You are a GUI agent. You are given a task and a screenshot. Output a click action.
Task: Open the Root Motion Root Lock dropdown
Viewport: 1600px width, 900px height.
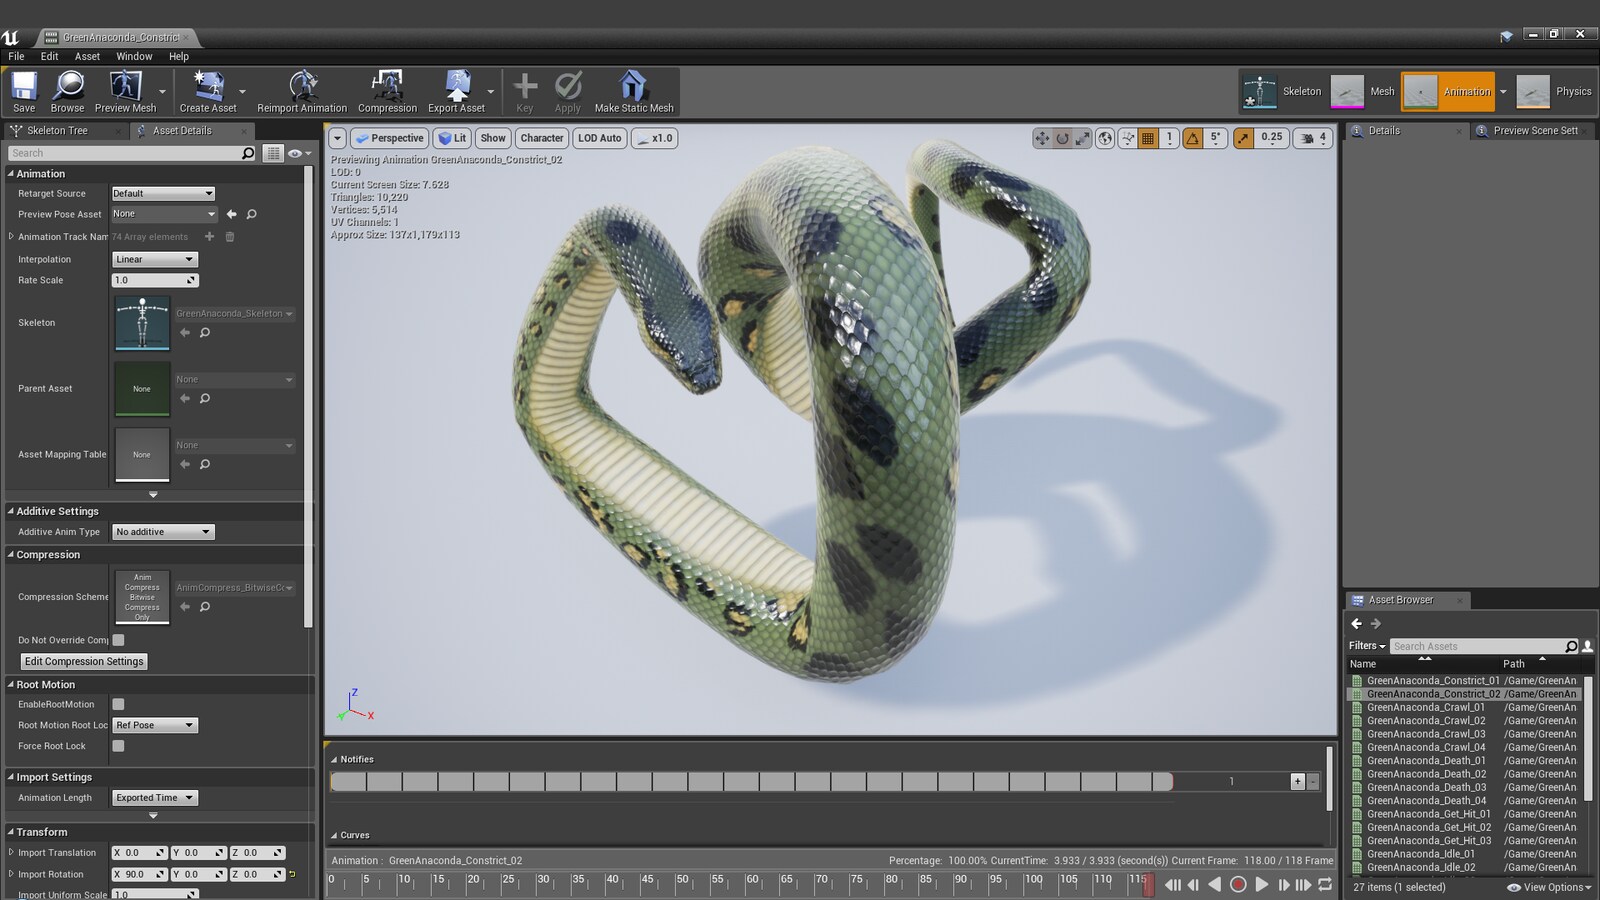(155, 726)
